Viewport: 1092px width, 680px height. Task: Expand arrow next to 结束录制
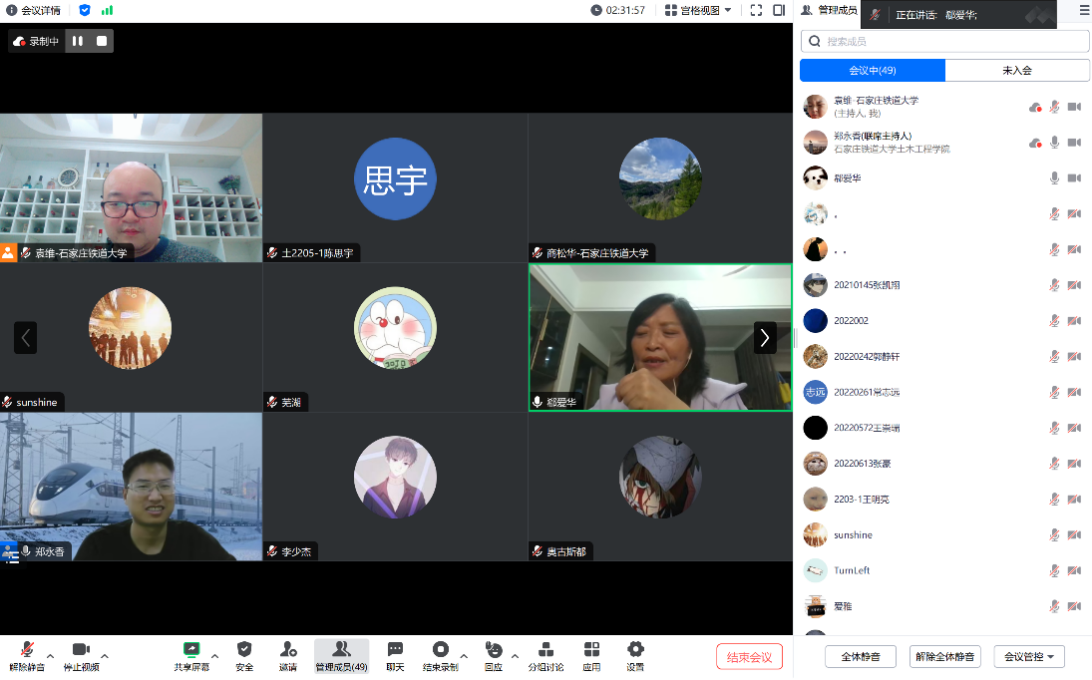[464, 657]
